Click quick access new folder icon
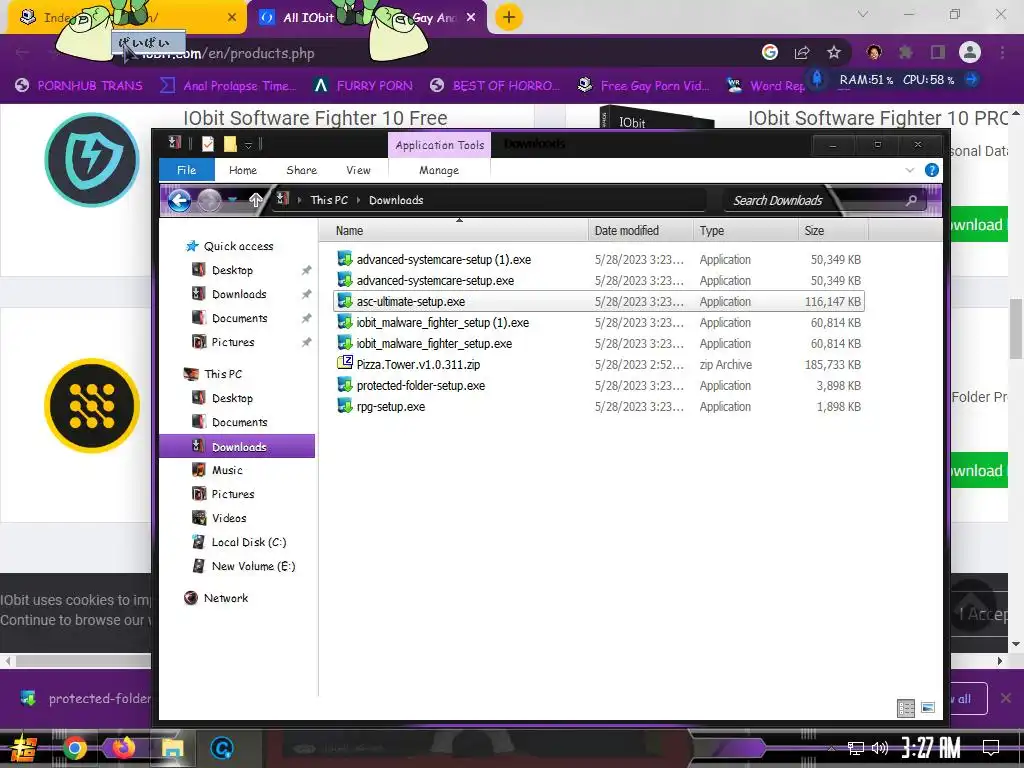The width and height of the screenshot is (1024, 768). point(230,144)
